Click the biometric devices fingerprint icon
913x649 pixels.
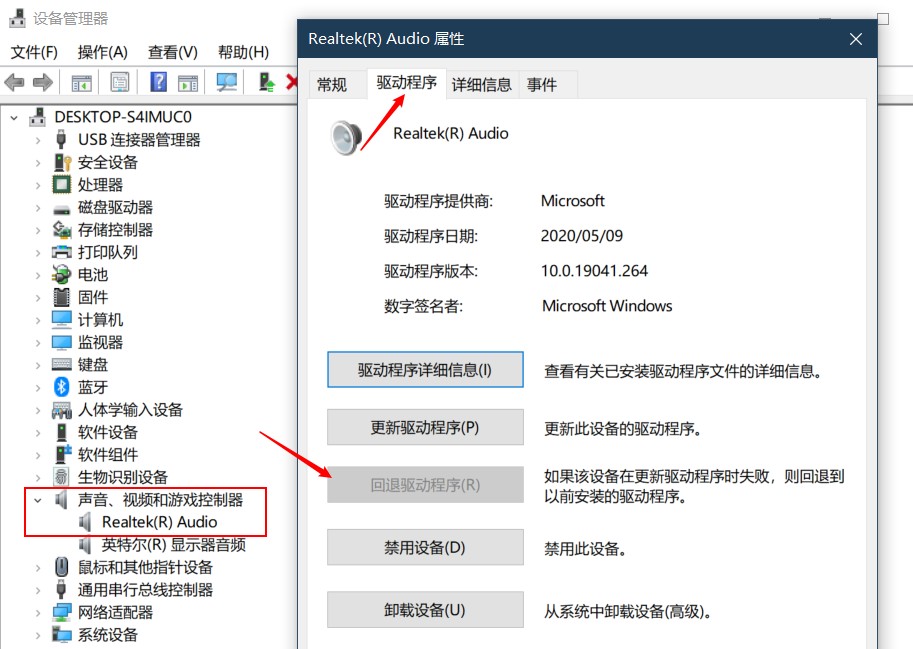[61, 477]
